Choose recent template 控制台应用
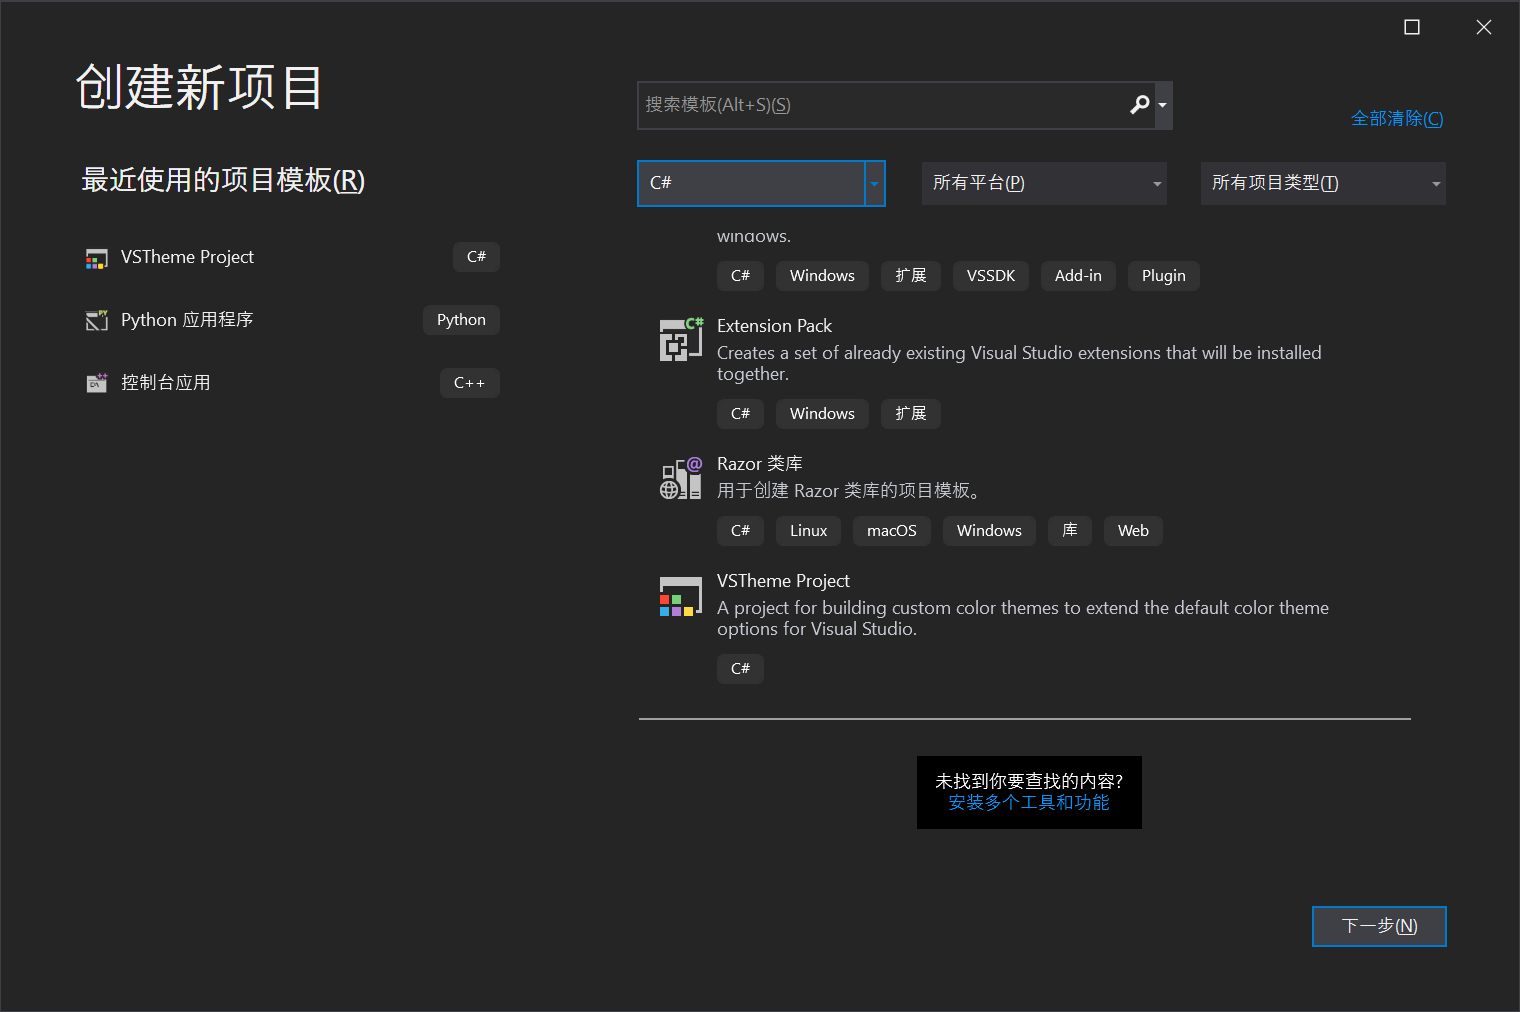 pos(166,383)
